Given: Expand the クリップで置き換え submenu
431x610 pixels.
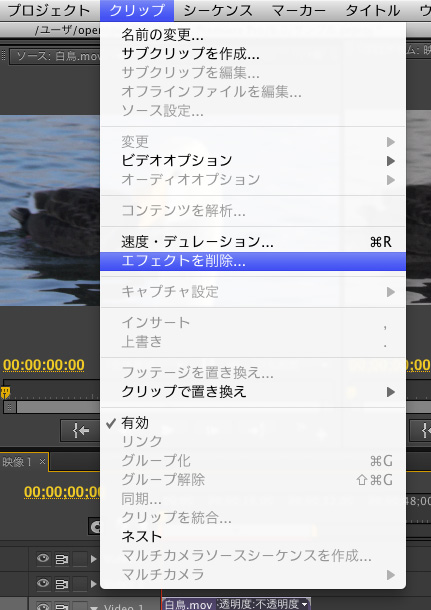Looking at the screenshot, I should 253,392.
